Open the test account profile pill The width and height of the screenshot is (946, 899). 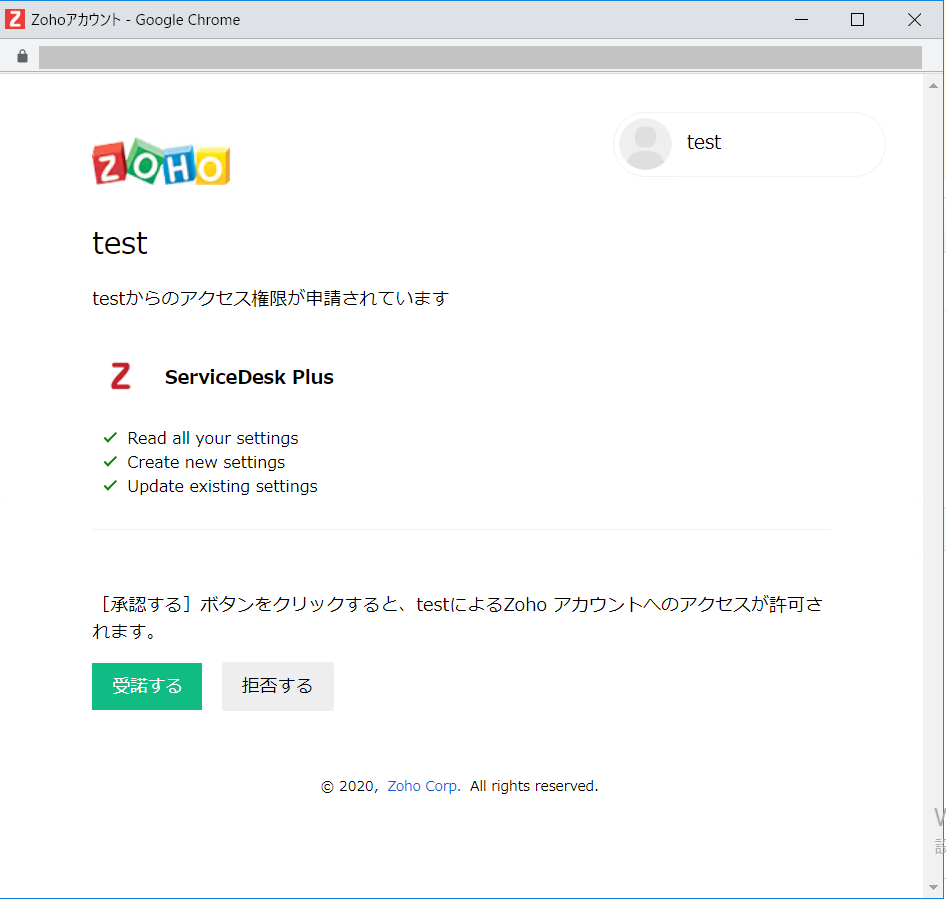[x=749, y=144]
